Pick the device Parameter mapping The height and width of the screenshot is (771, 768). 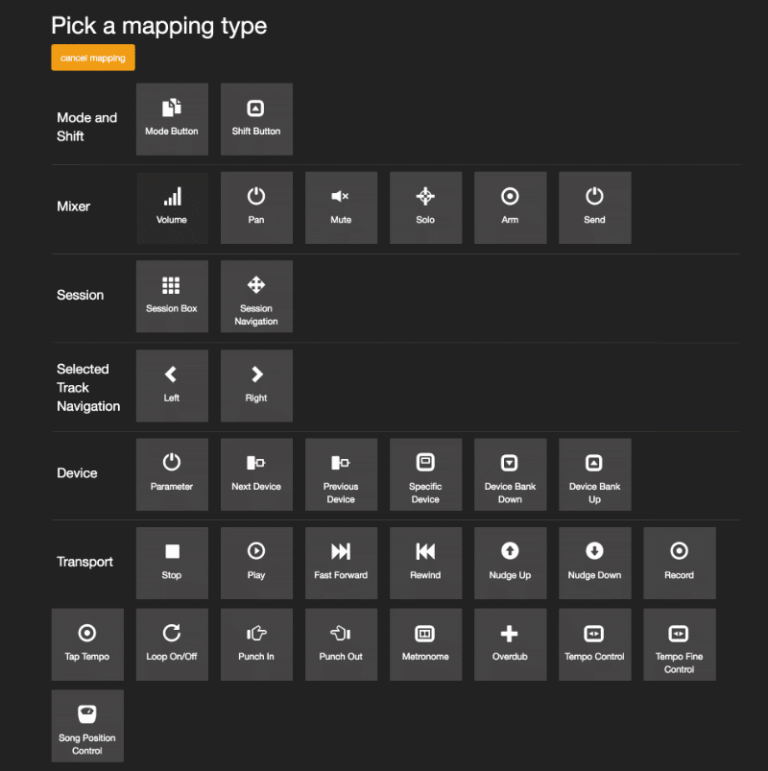click(x=172, y=474)
